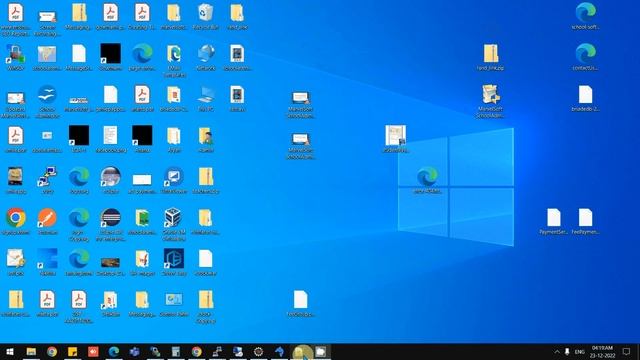Viewport: 640px width, 360px height.
Task: Open Microsoft Teams in the taskbar
Action: tap(134, 351)
